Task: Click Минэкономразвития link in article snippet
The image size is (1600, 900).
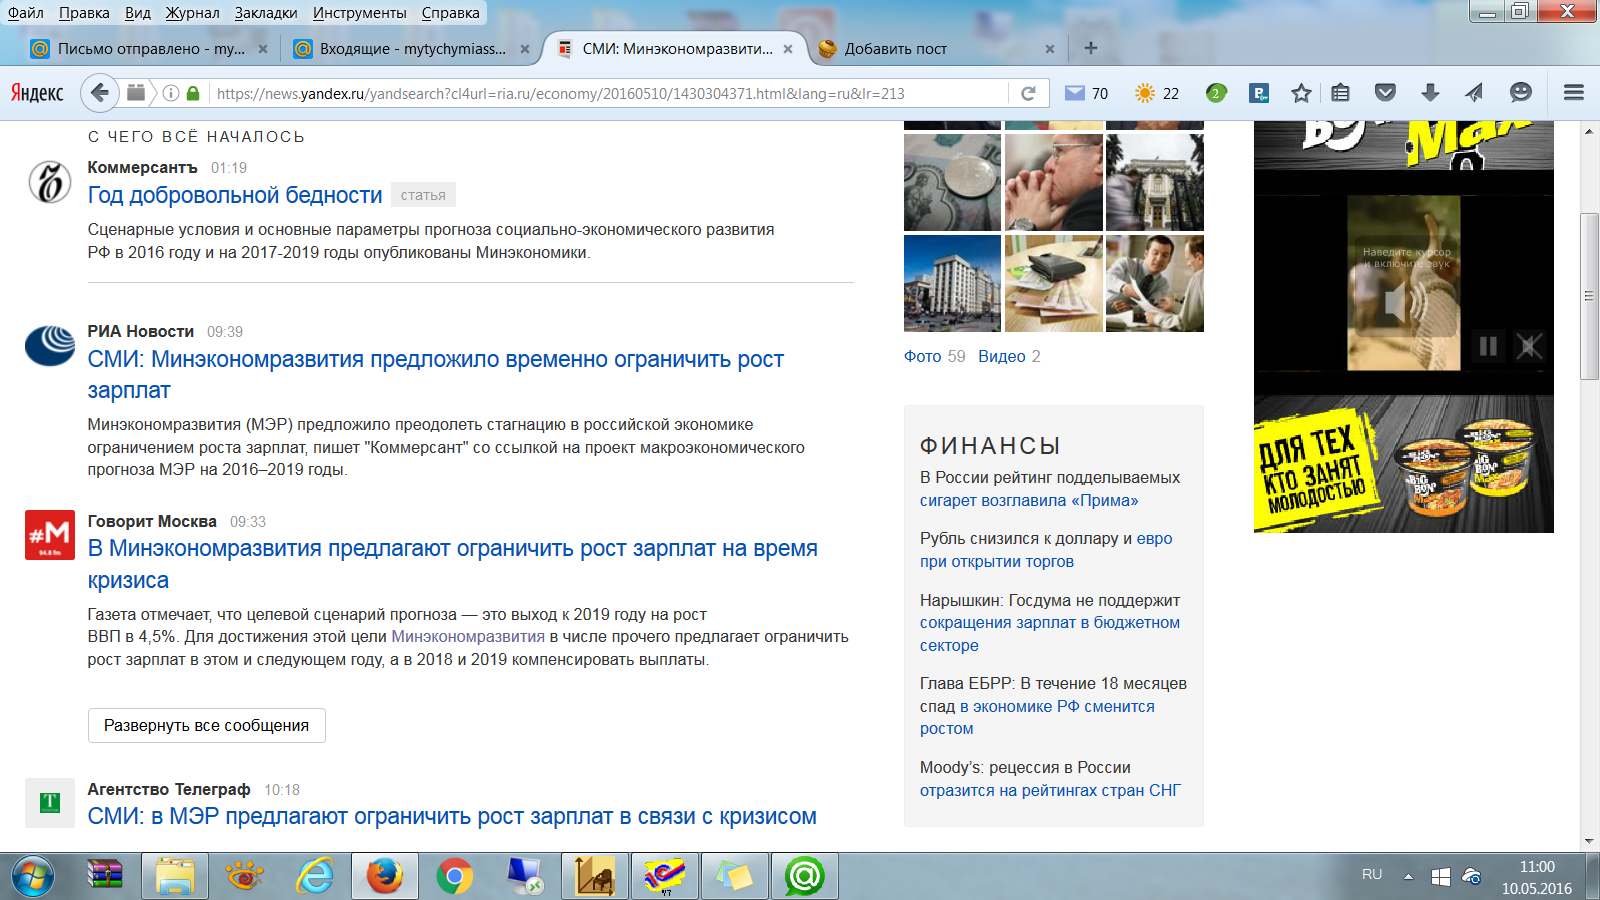Action: click(468, 636)
